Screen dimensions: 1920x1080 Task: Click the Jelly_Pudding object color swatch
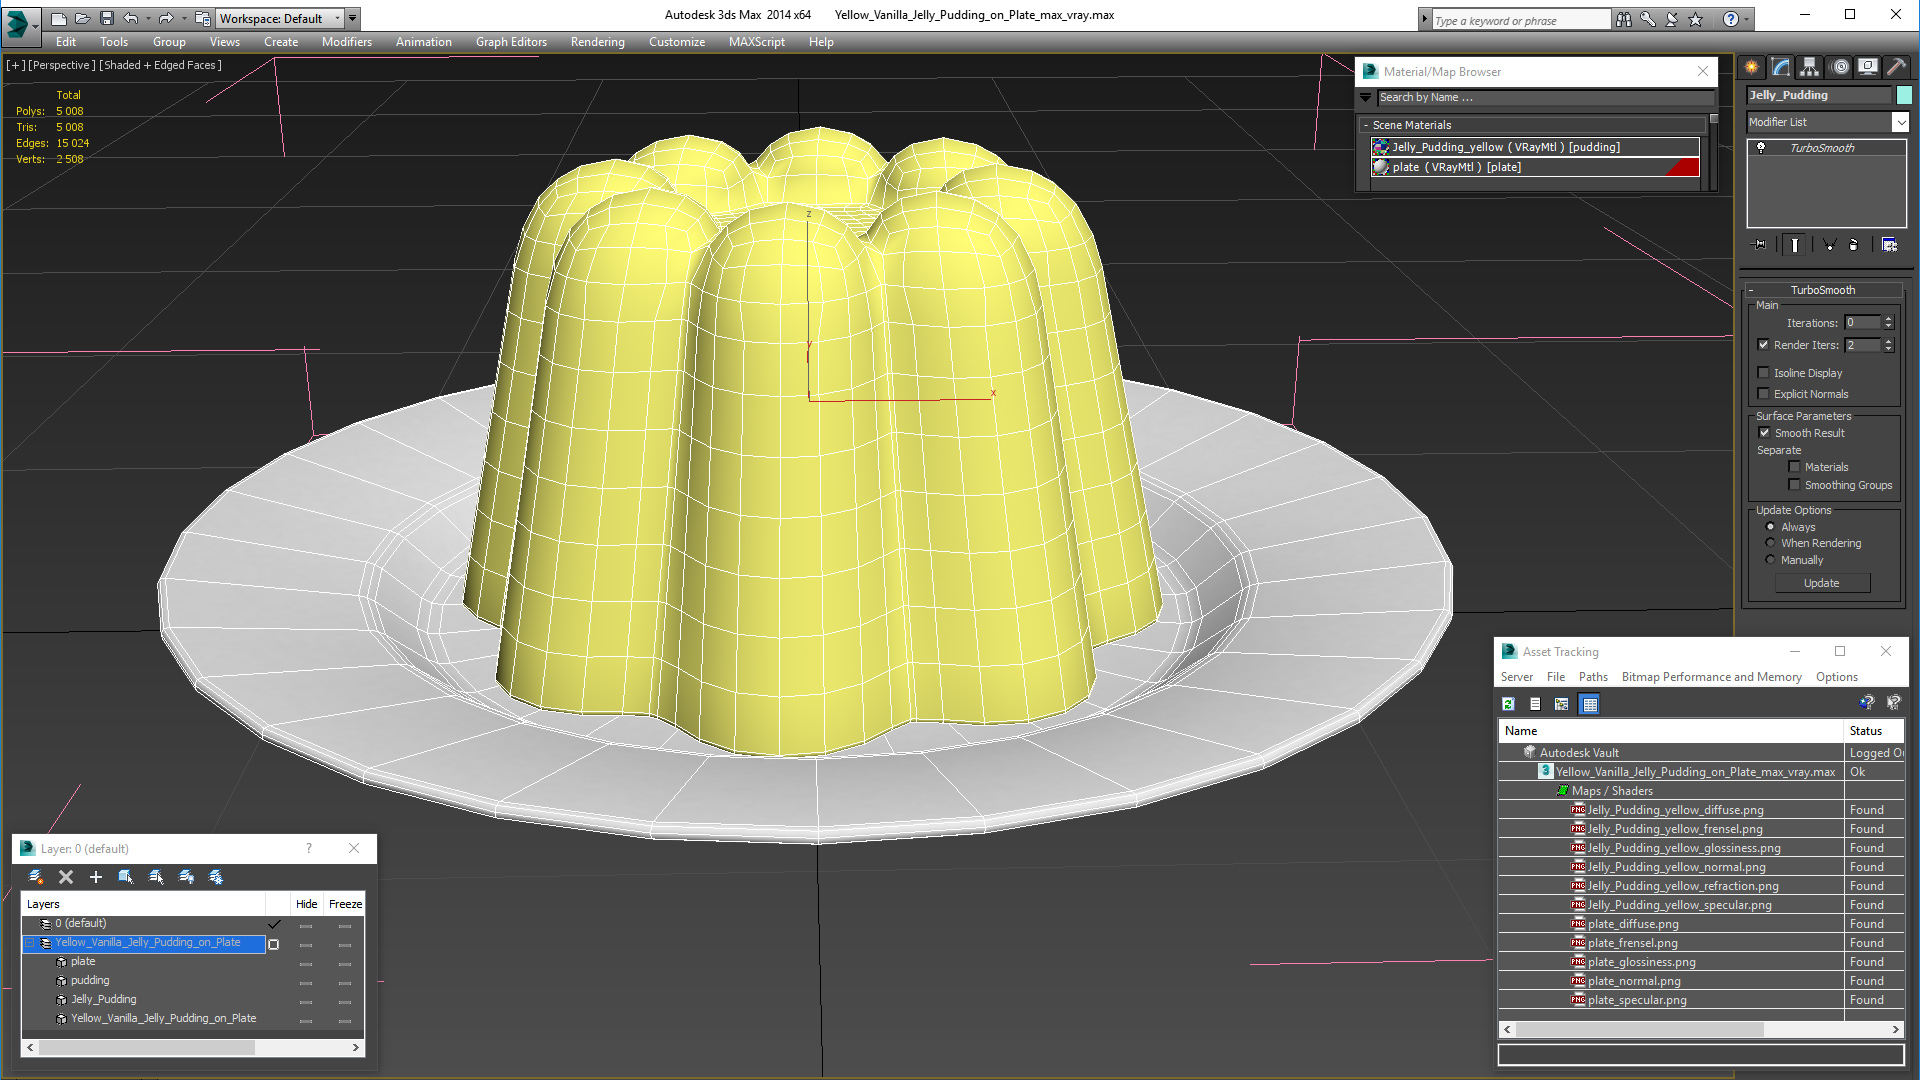coord(1904,95)
